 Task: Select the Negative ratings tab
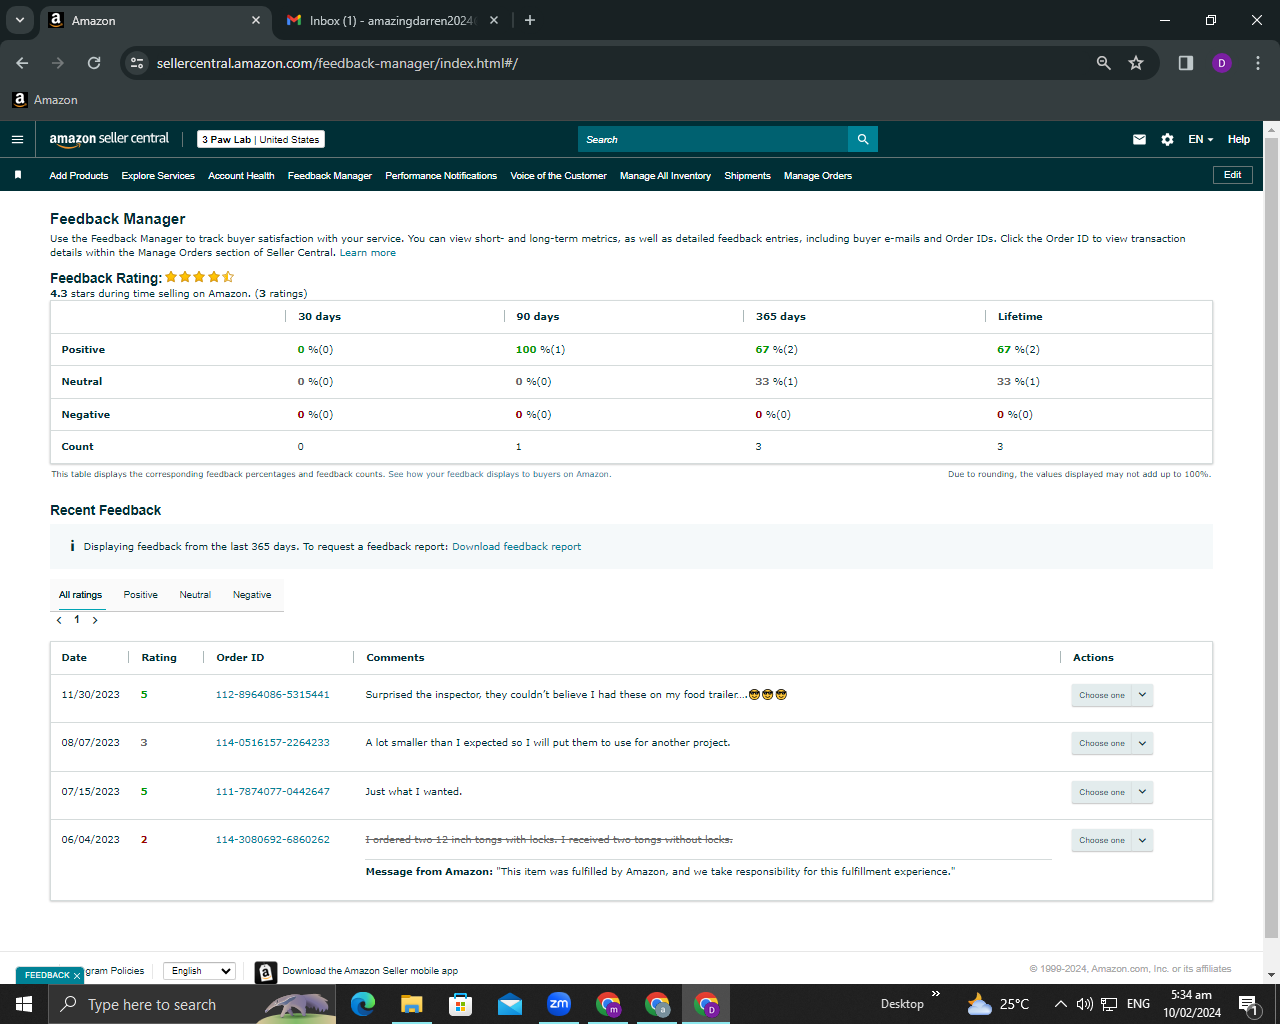(x=252, y=595)
